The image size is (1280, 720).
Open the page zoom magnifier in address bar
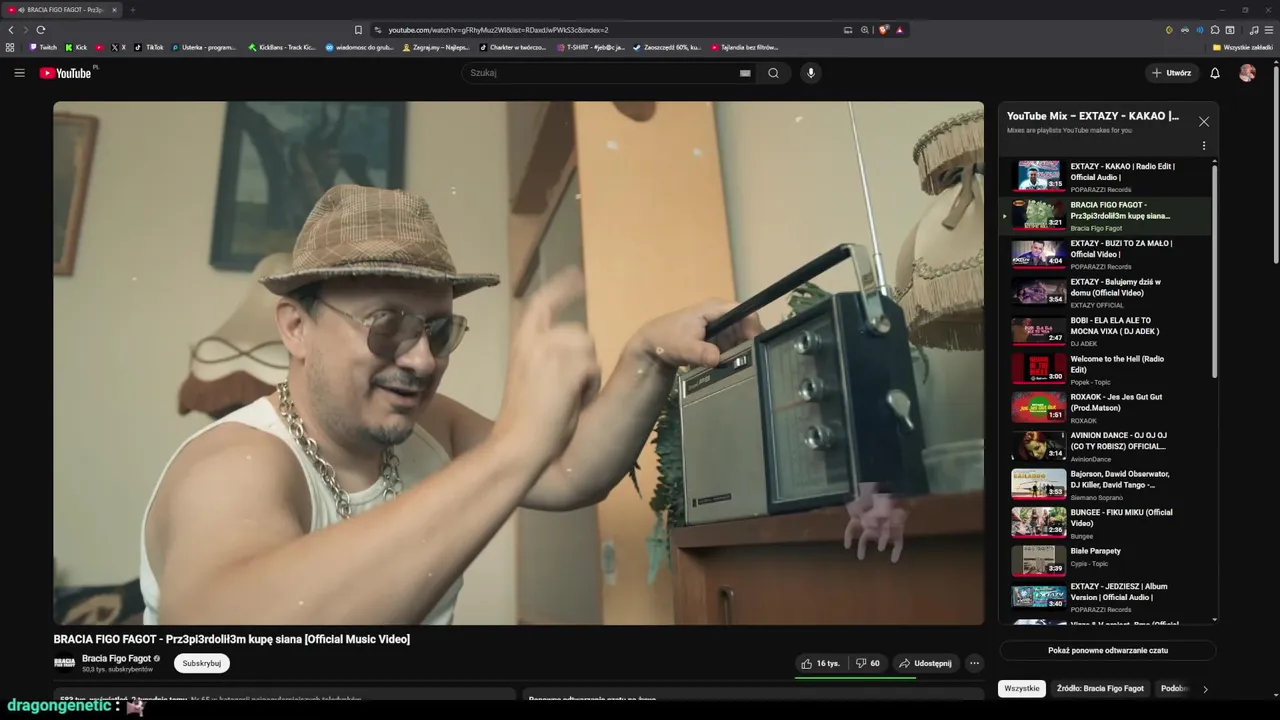865,30
